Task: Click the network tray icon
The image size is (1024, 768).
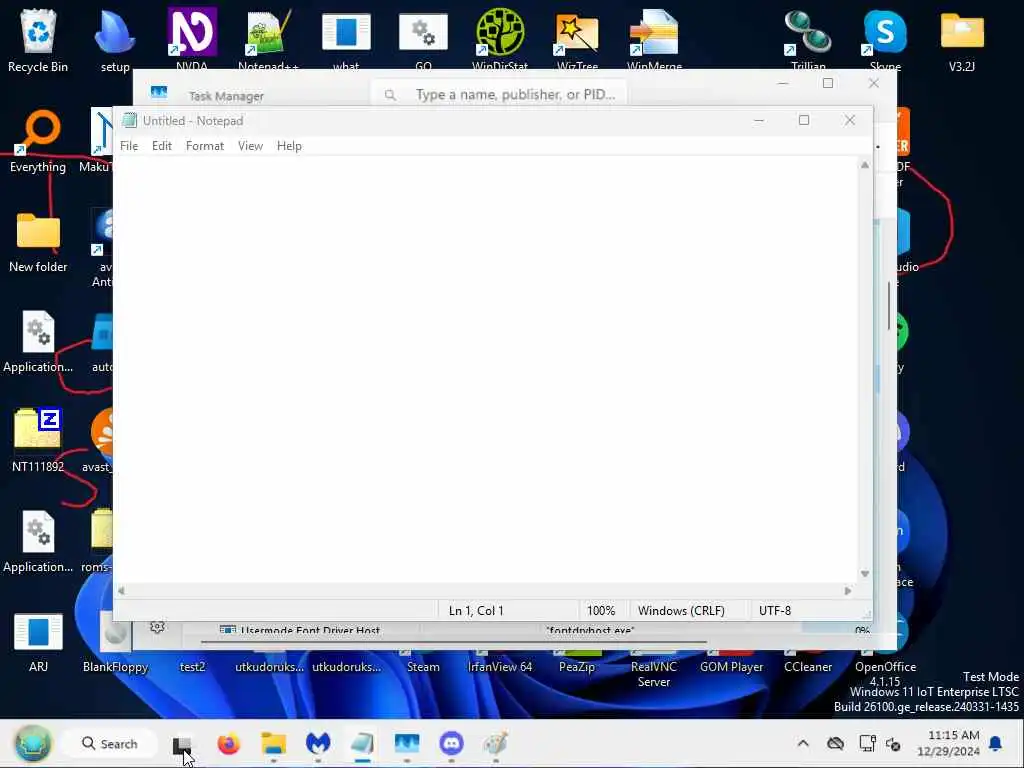Action: pyautogui.click(x=867, y=743)
